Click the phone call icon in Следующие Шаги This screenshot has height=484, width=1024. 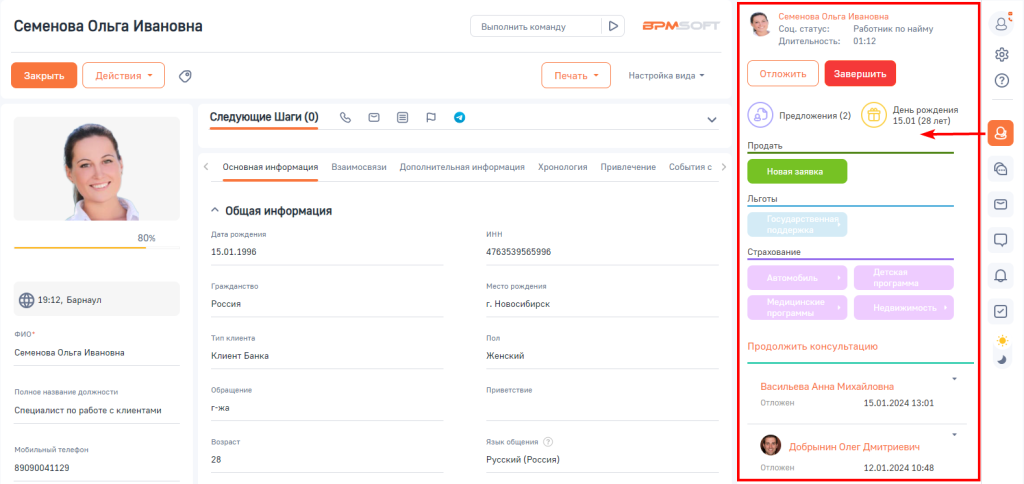click(346, 118)
